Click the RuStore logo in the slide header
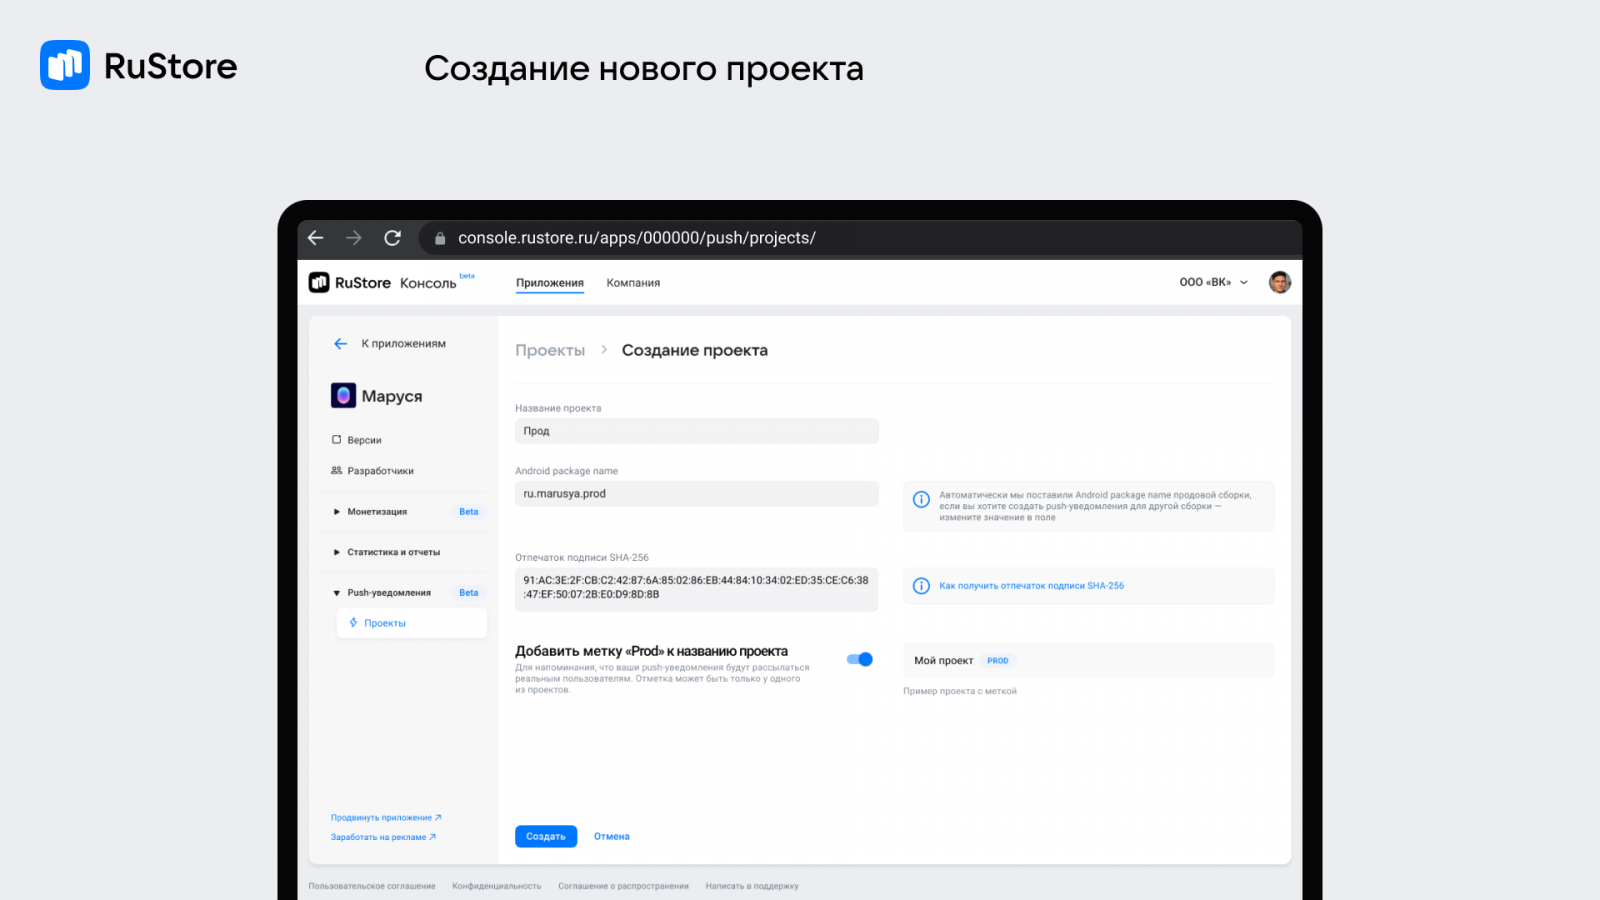Viewport: 1600px width, 900px height. 139,66
